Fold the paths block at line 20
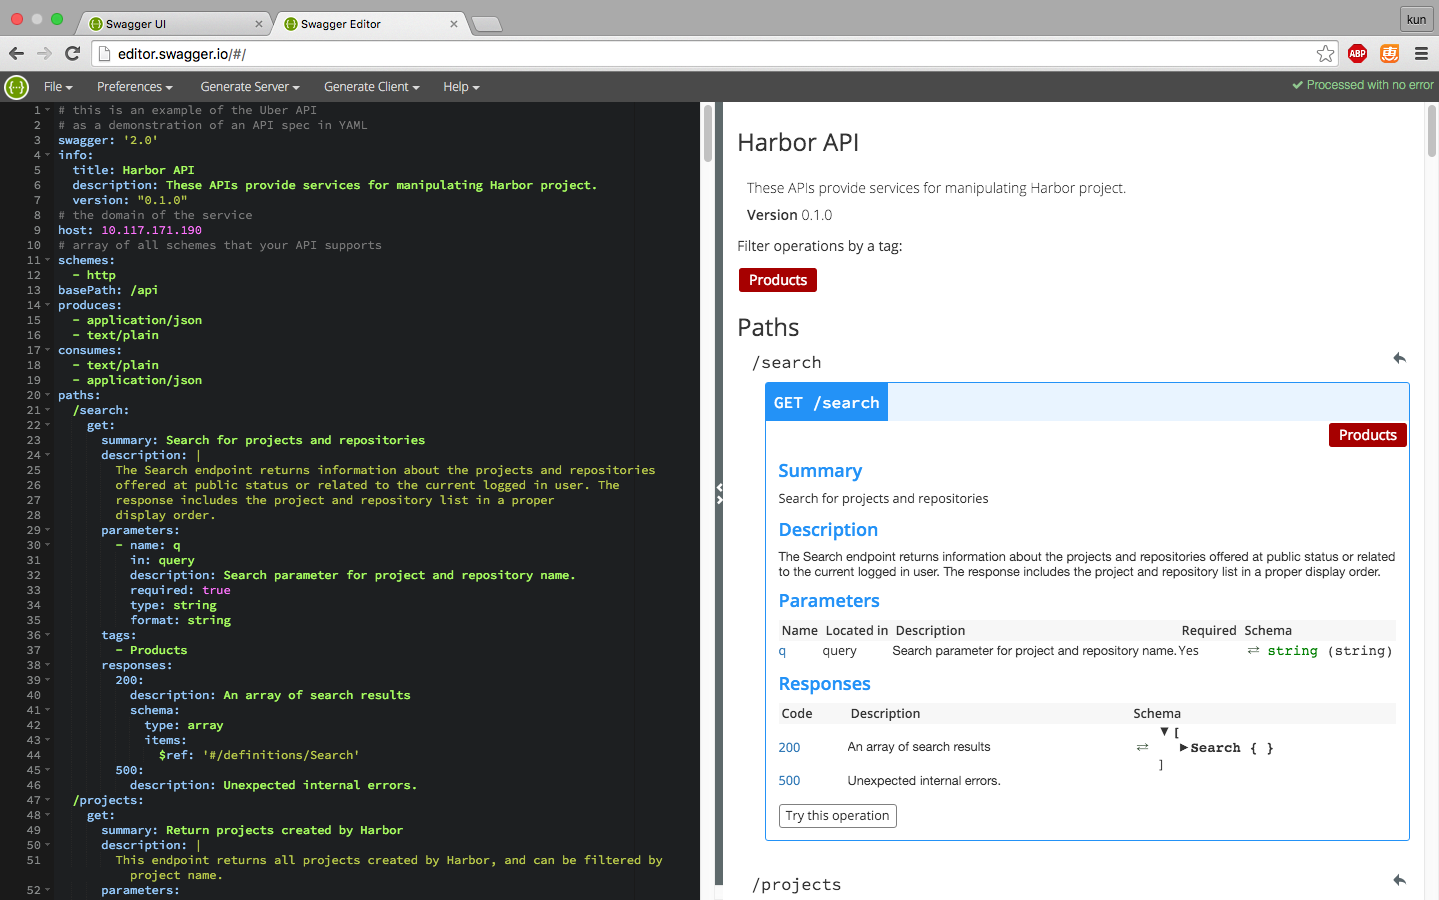This screenshot has width=1439, height=900. [x=47, y=395]
